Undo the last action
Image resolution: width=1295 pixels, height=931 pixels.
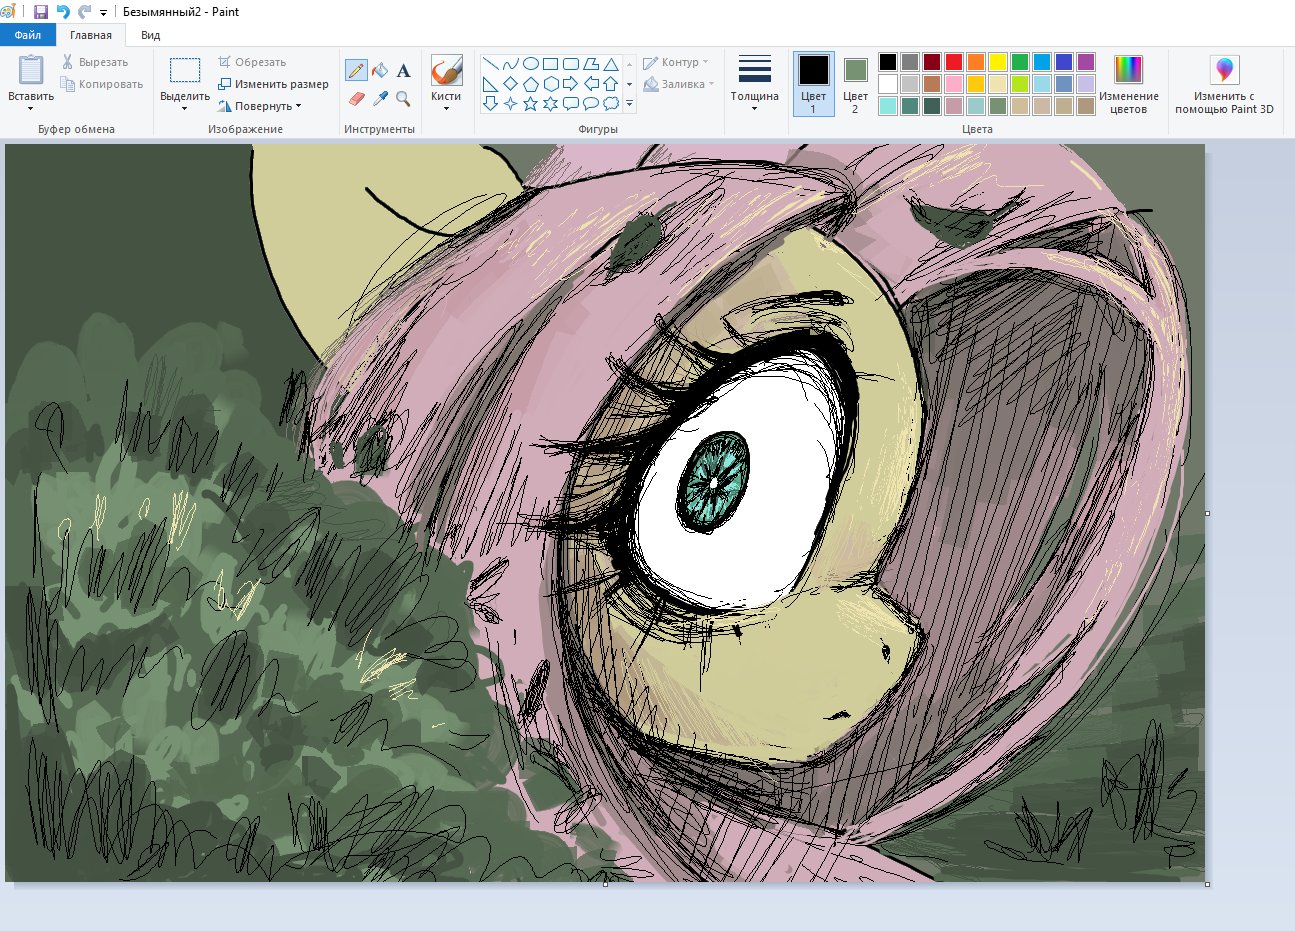point(63,12)
